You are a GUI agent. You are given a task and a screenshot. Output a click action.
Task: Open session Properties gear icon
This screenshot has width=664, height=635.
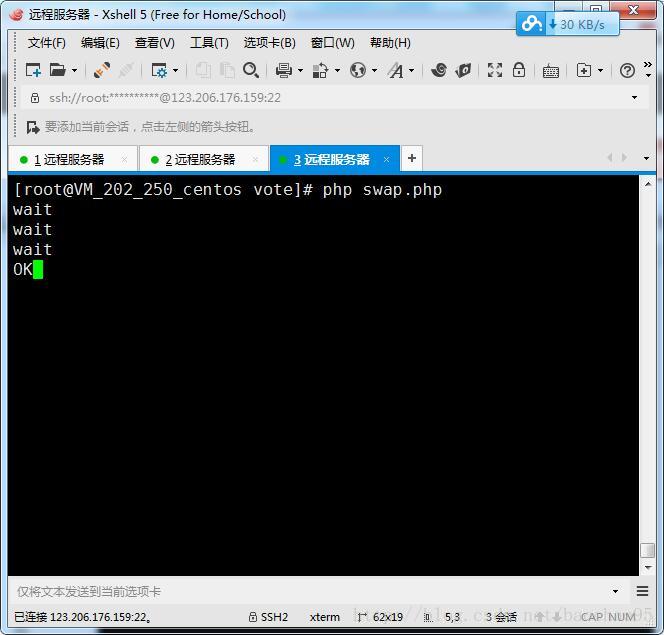click(159, 70)
